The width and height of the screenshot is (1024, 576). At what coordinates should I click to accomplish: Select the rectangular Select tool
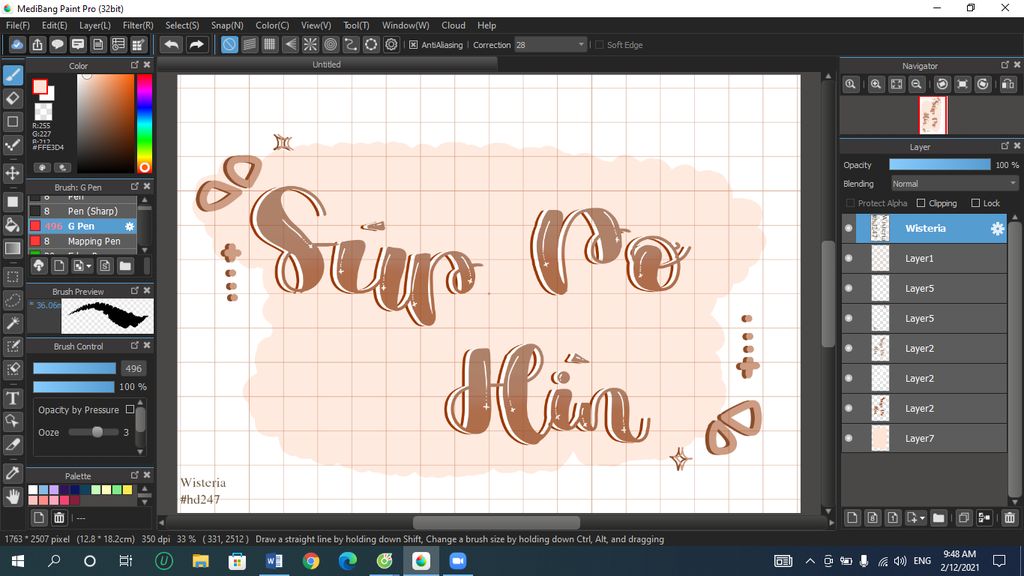(x=12, y=276)
